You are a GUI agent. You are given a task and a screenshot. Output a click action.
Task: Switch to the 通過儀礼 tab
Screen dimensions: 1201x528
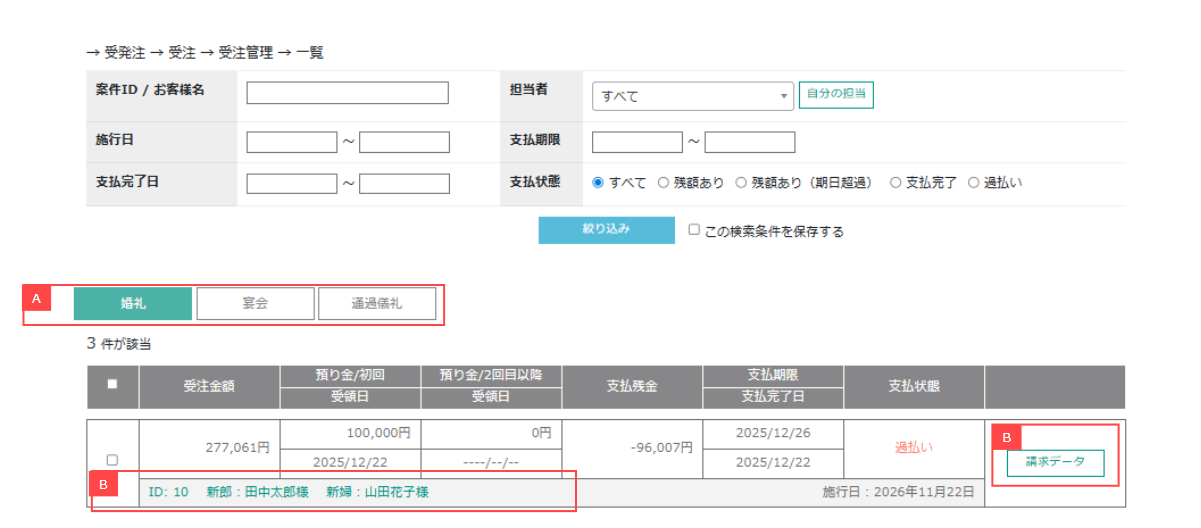(377, 304)
